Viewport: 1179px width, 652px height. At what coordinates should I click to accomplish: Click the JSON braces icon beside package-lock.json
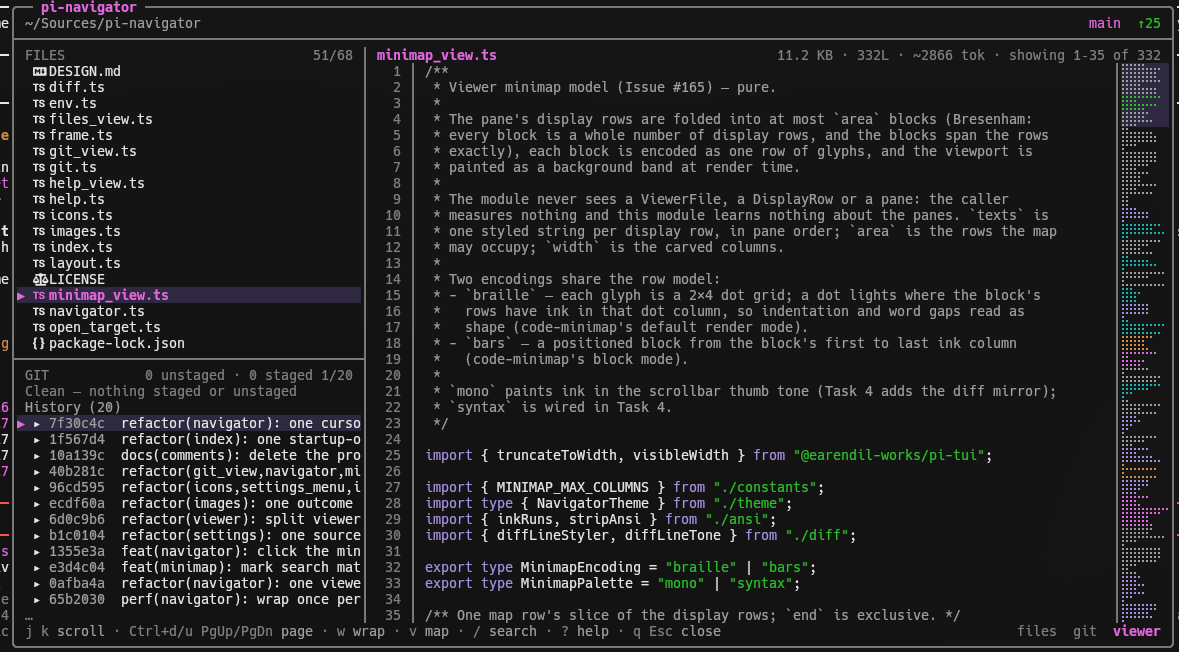(39, 344)
